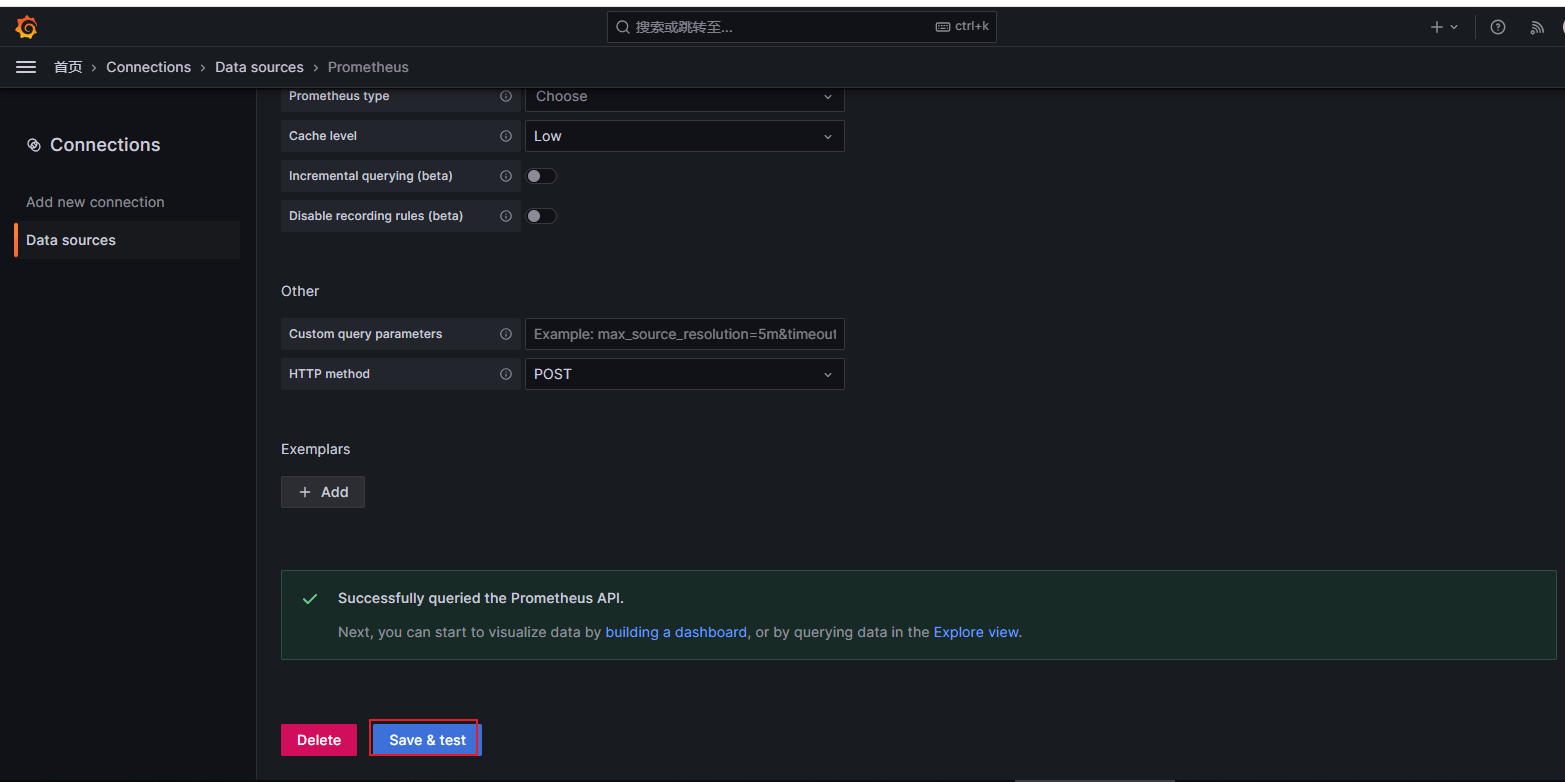Click the Grafana logo icon
Screen dimensions: 1565x782
click(27, 27)
